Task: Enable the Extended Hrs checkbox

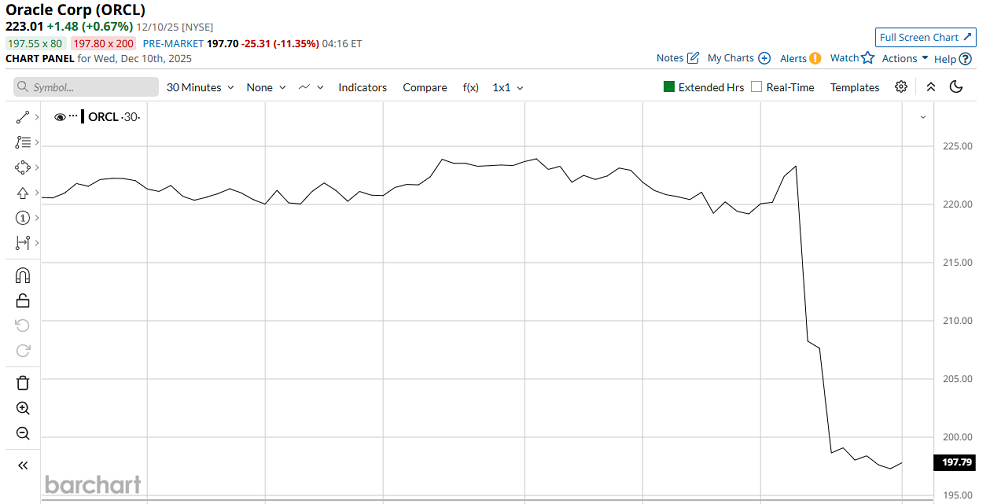Action: point(669,87)
